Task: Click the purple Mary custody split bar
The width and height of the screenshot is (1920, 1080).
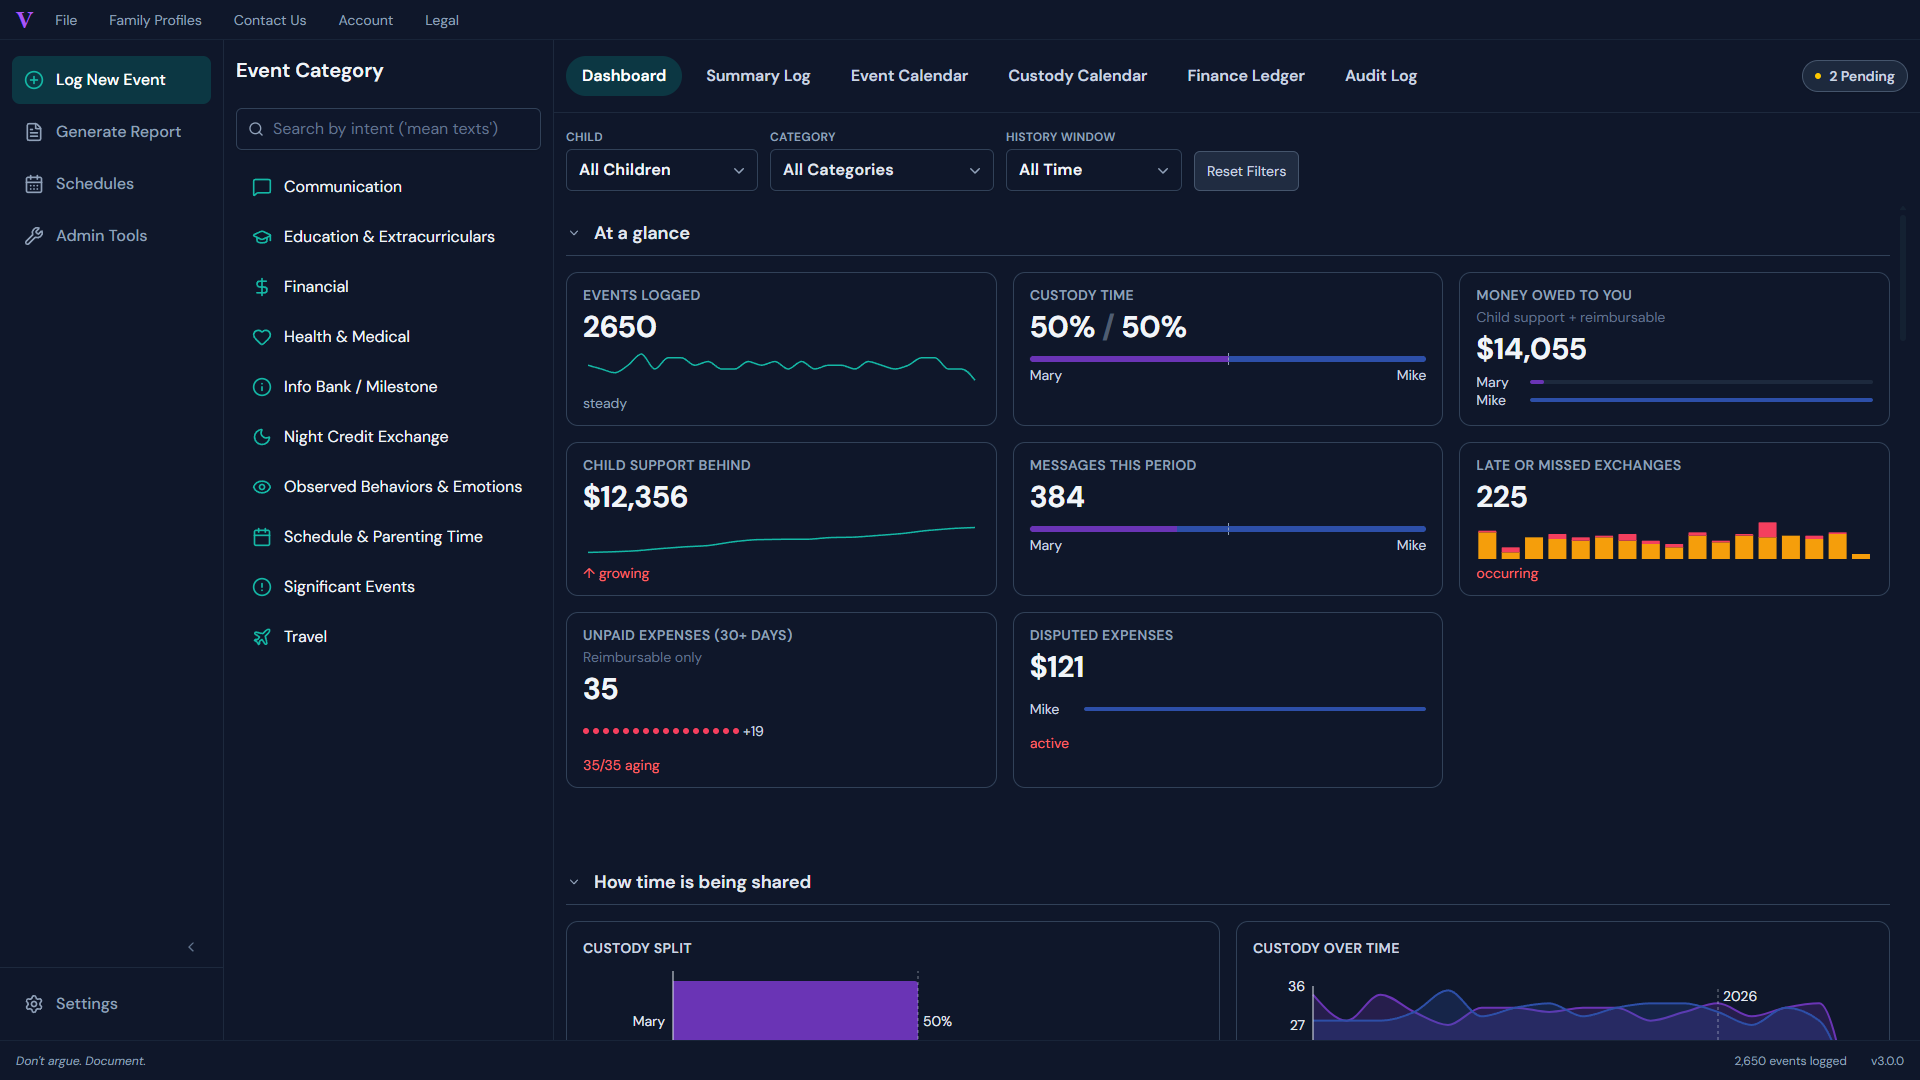Action: click(796, 1010)
